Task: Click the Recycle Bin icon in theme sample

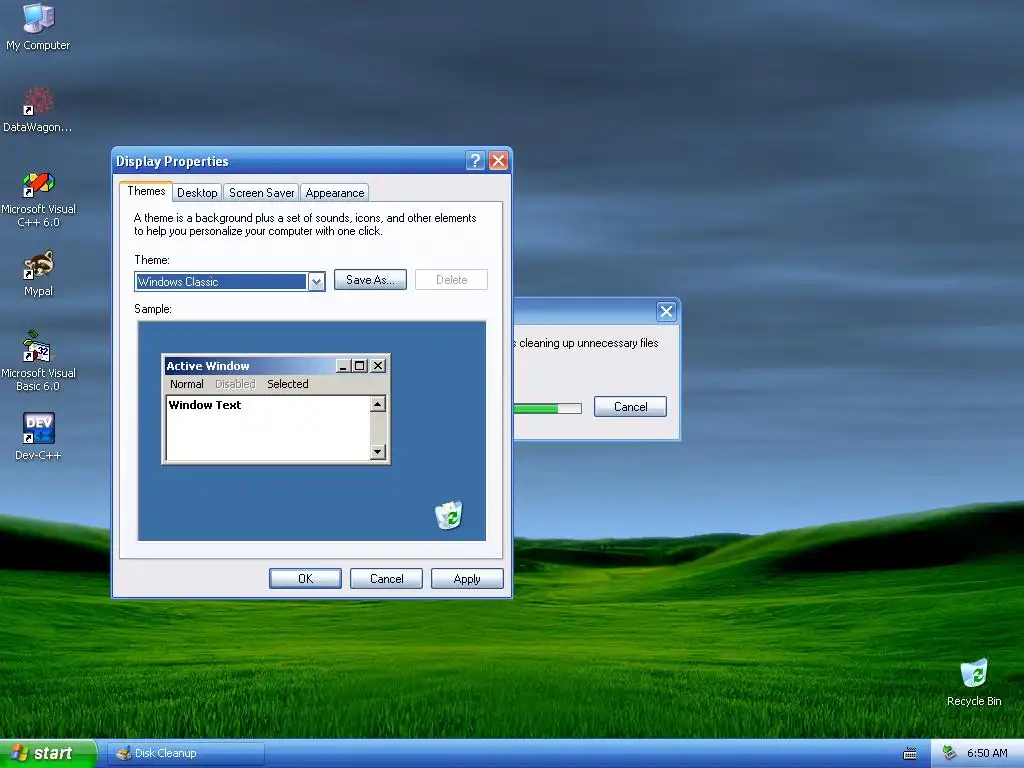Action: pyautogui.click(x=449, y=515)
